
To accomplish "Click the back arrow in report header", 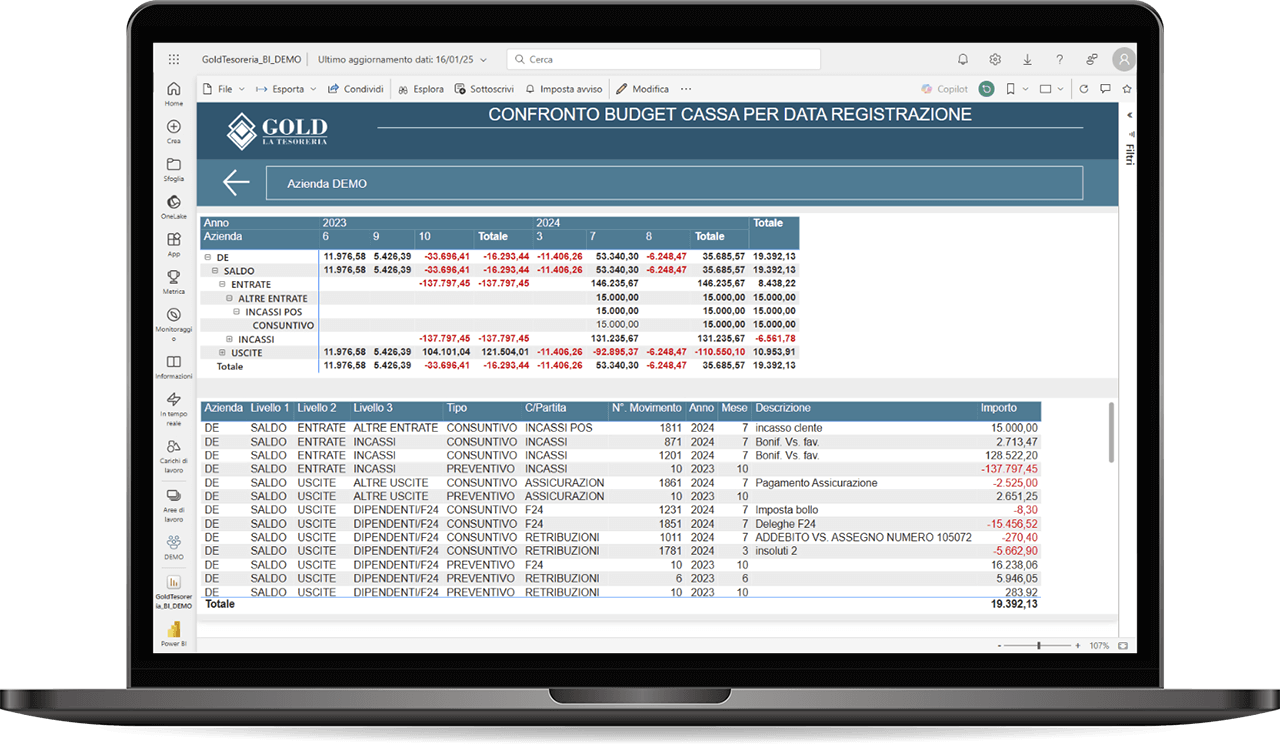I will click(x=236, y=183).
